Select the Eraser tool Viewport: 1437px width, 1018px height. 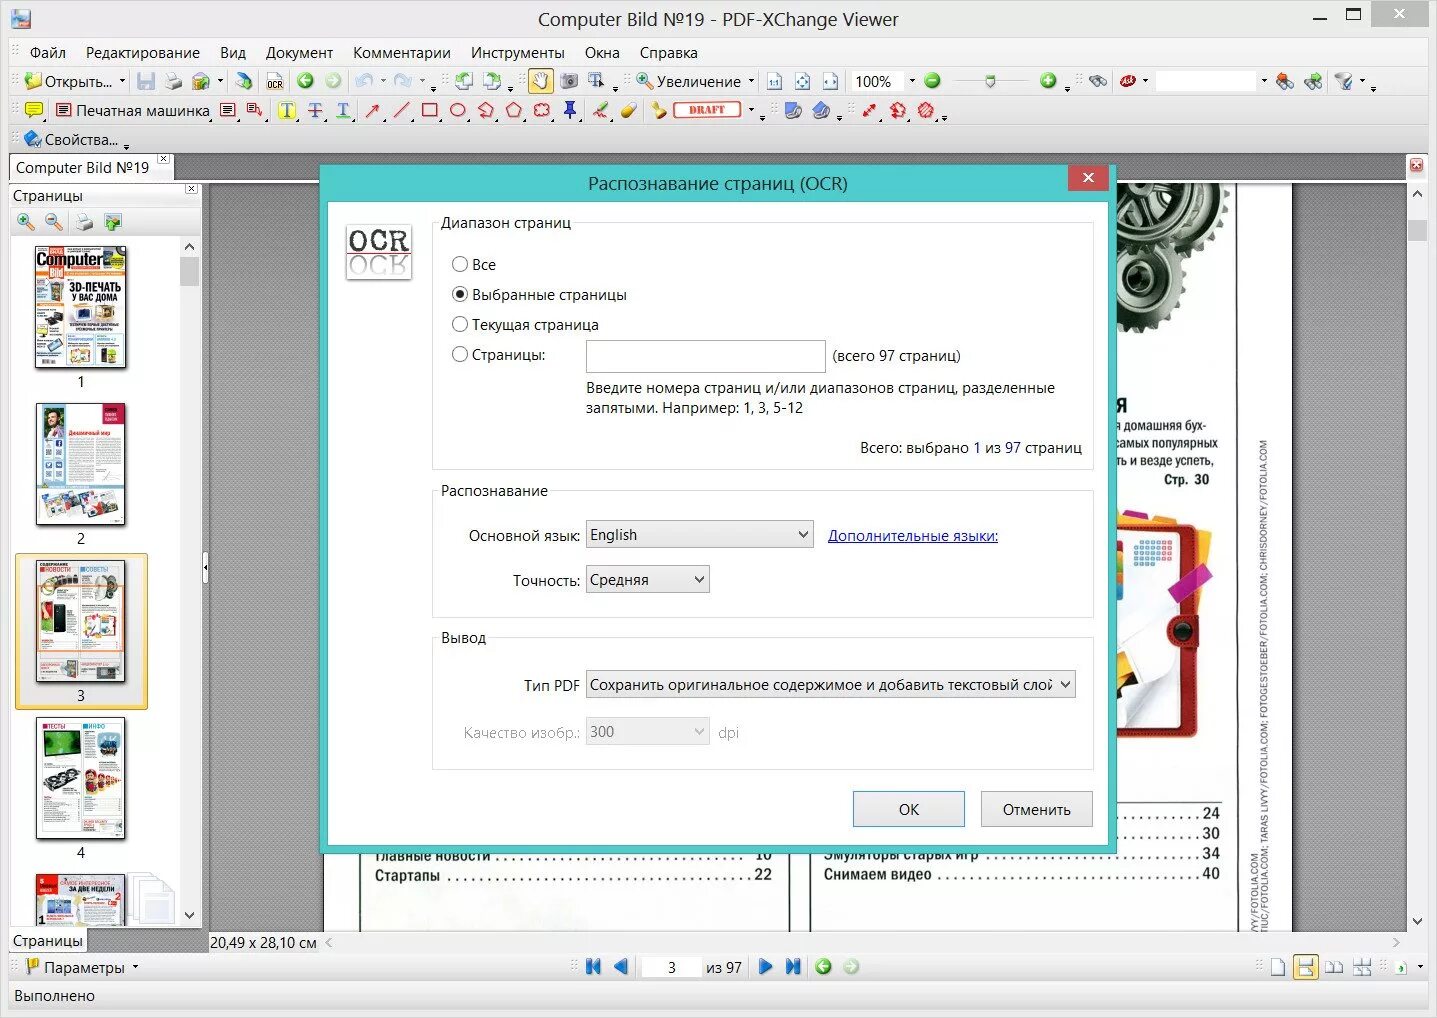[628, 110]
